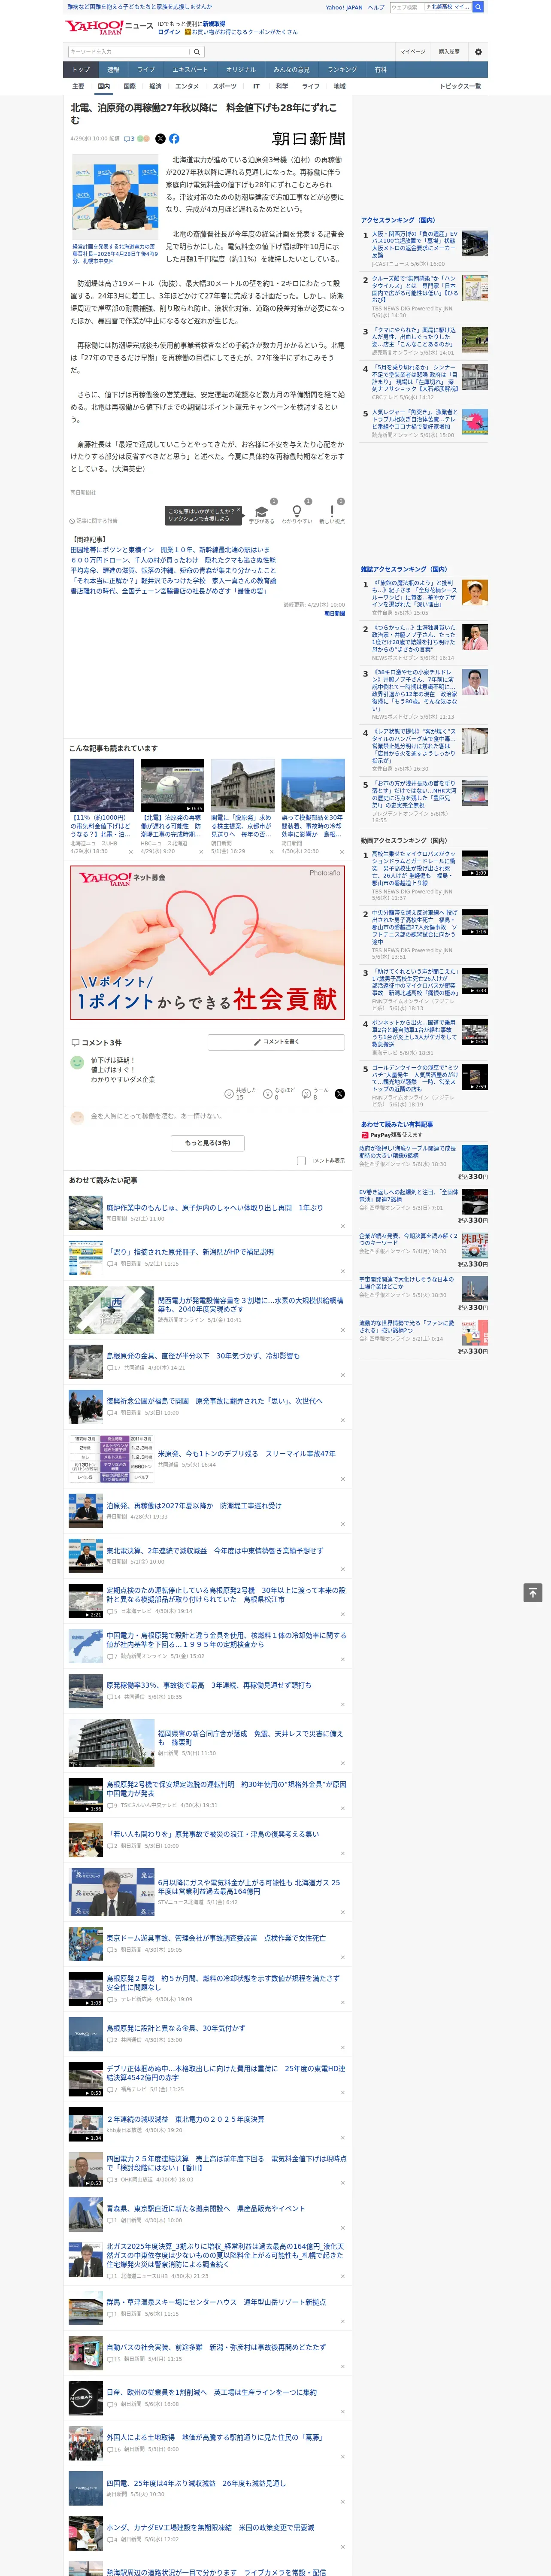This screenshot has width=551, height=2576.
Task: Open the 島根原発の金具 article link
Action: point(203,1355)
